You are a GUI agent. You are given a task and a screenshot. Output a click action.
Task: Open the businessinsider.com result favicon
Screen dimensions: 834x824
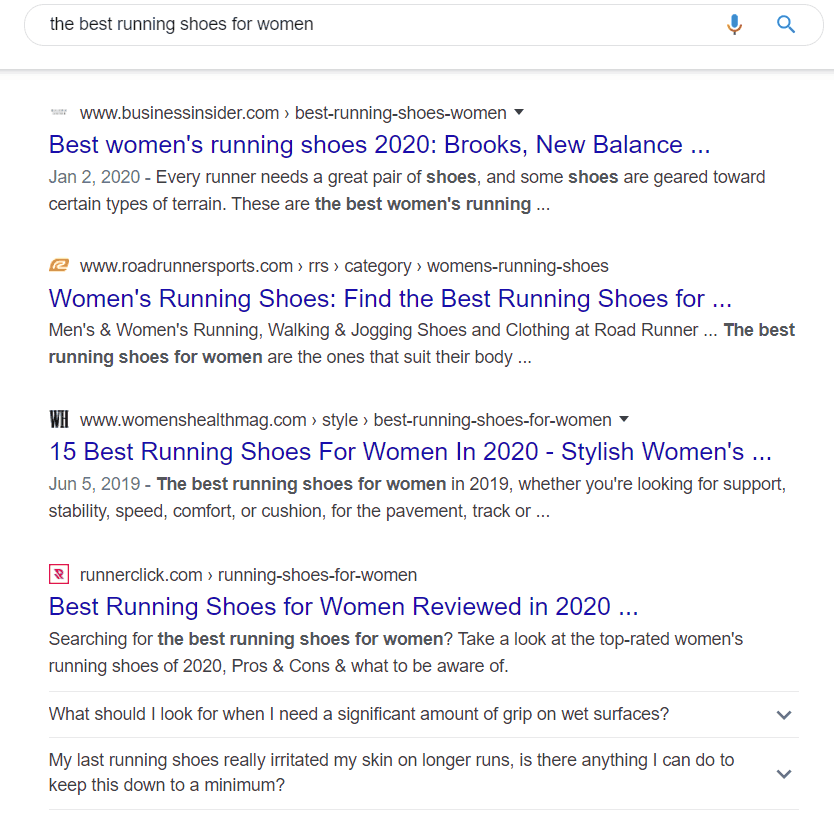[59, 112]
